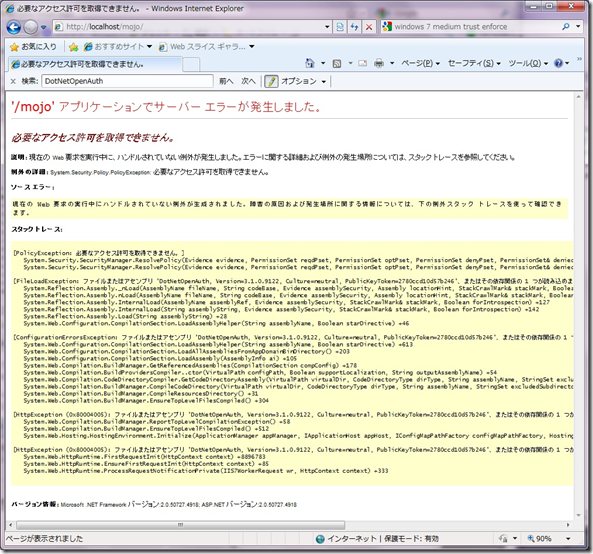Toggle the find highlight pencil icon
Screen dimensions: 593x554
click(x=271, y=81)
